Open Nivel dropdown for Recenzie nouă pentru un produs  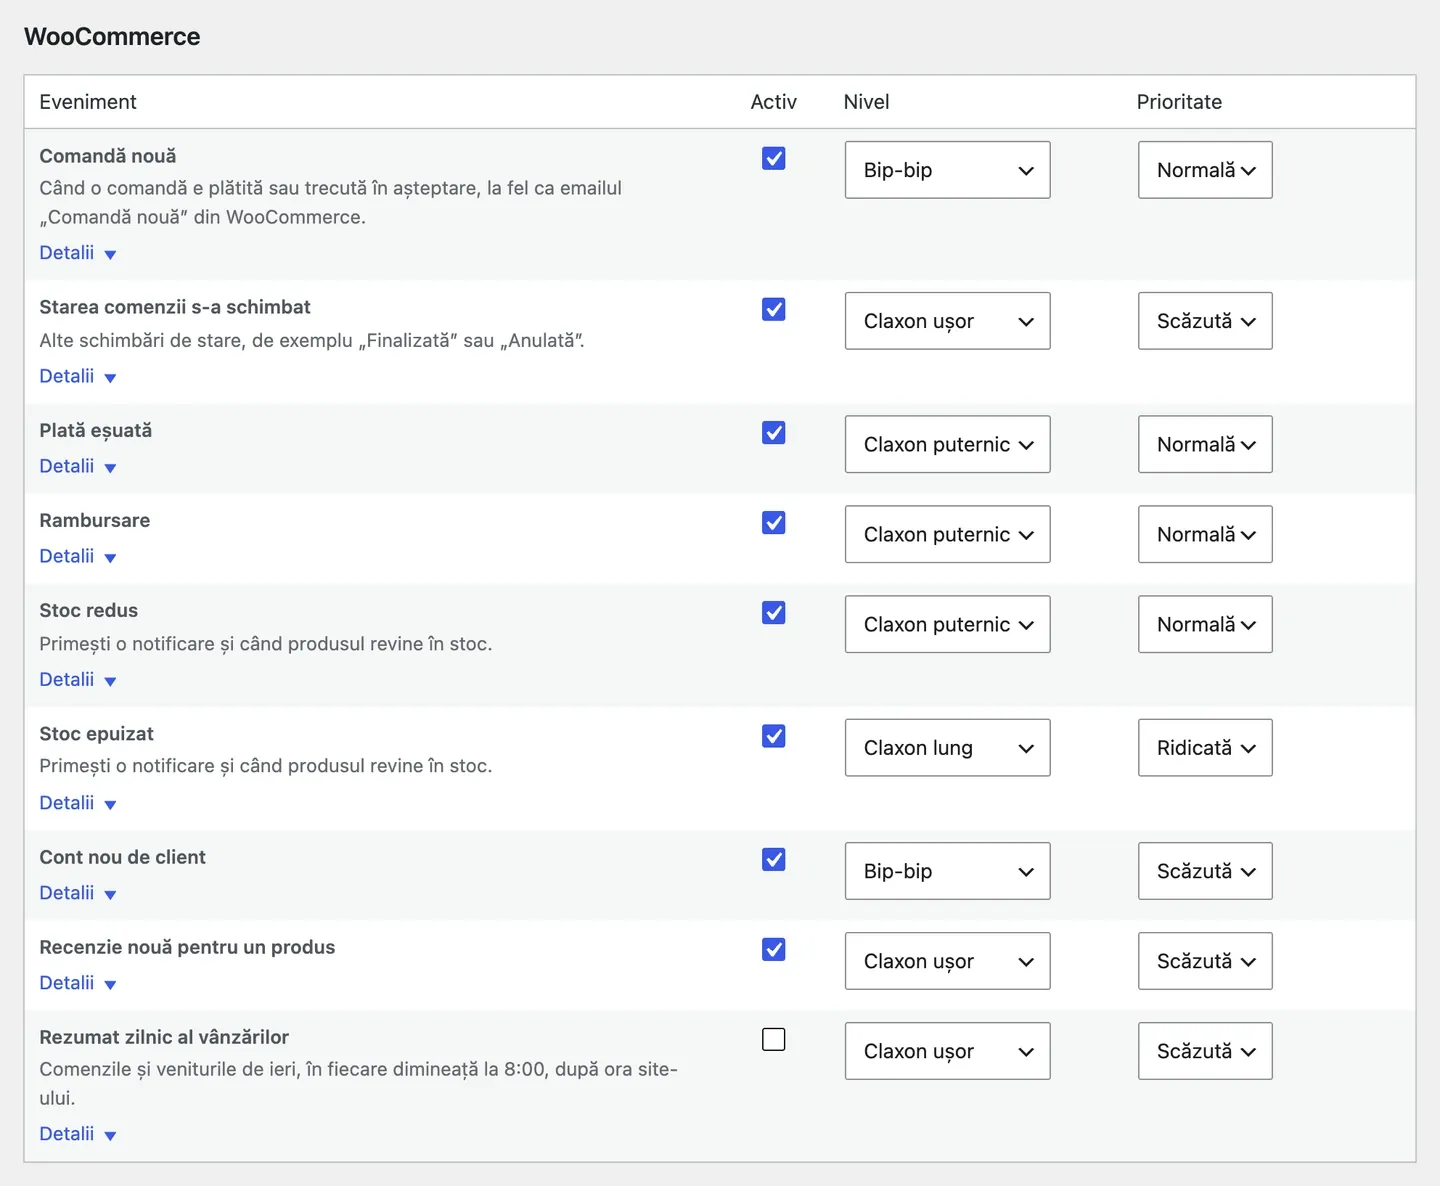coord(947,961)
